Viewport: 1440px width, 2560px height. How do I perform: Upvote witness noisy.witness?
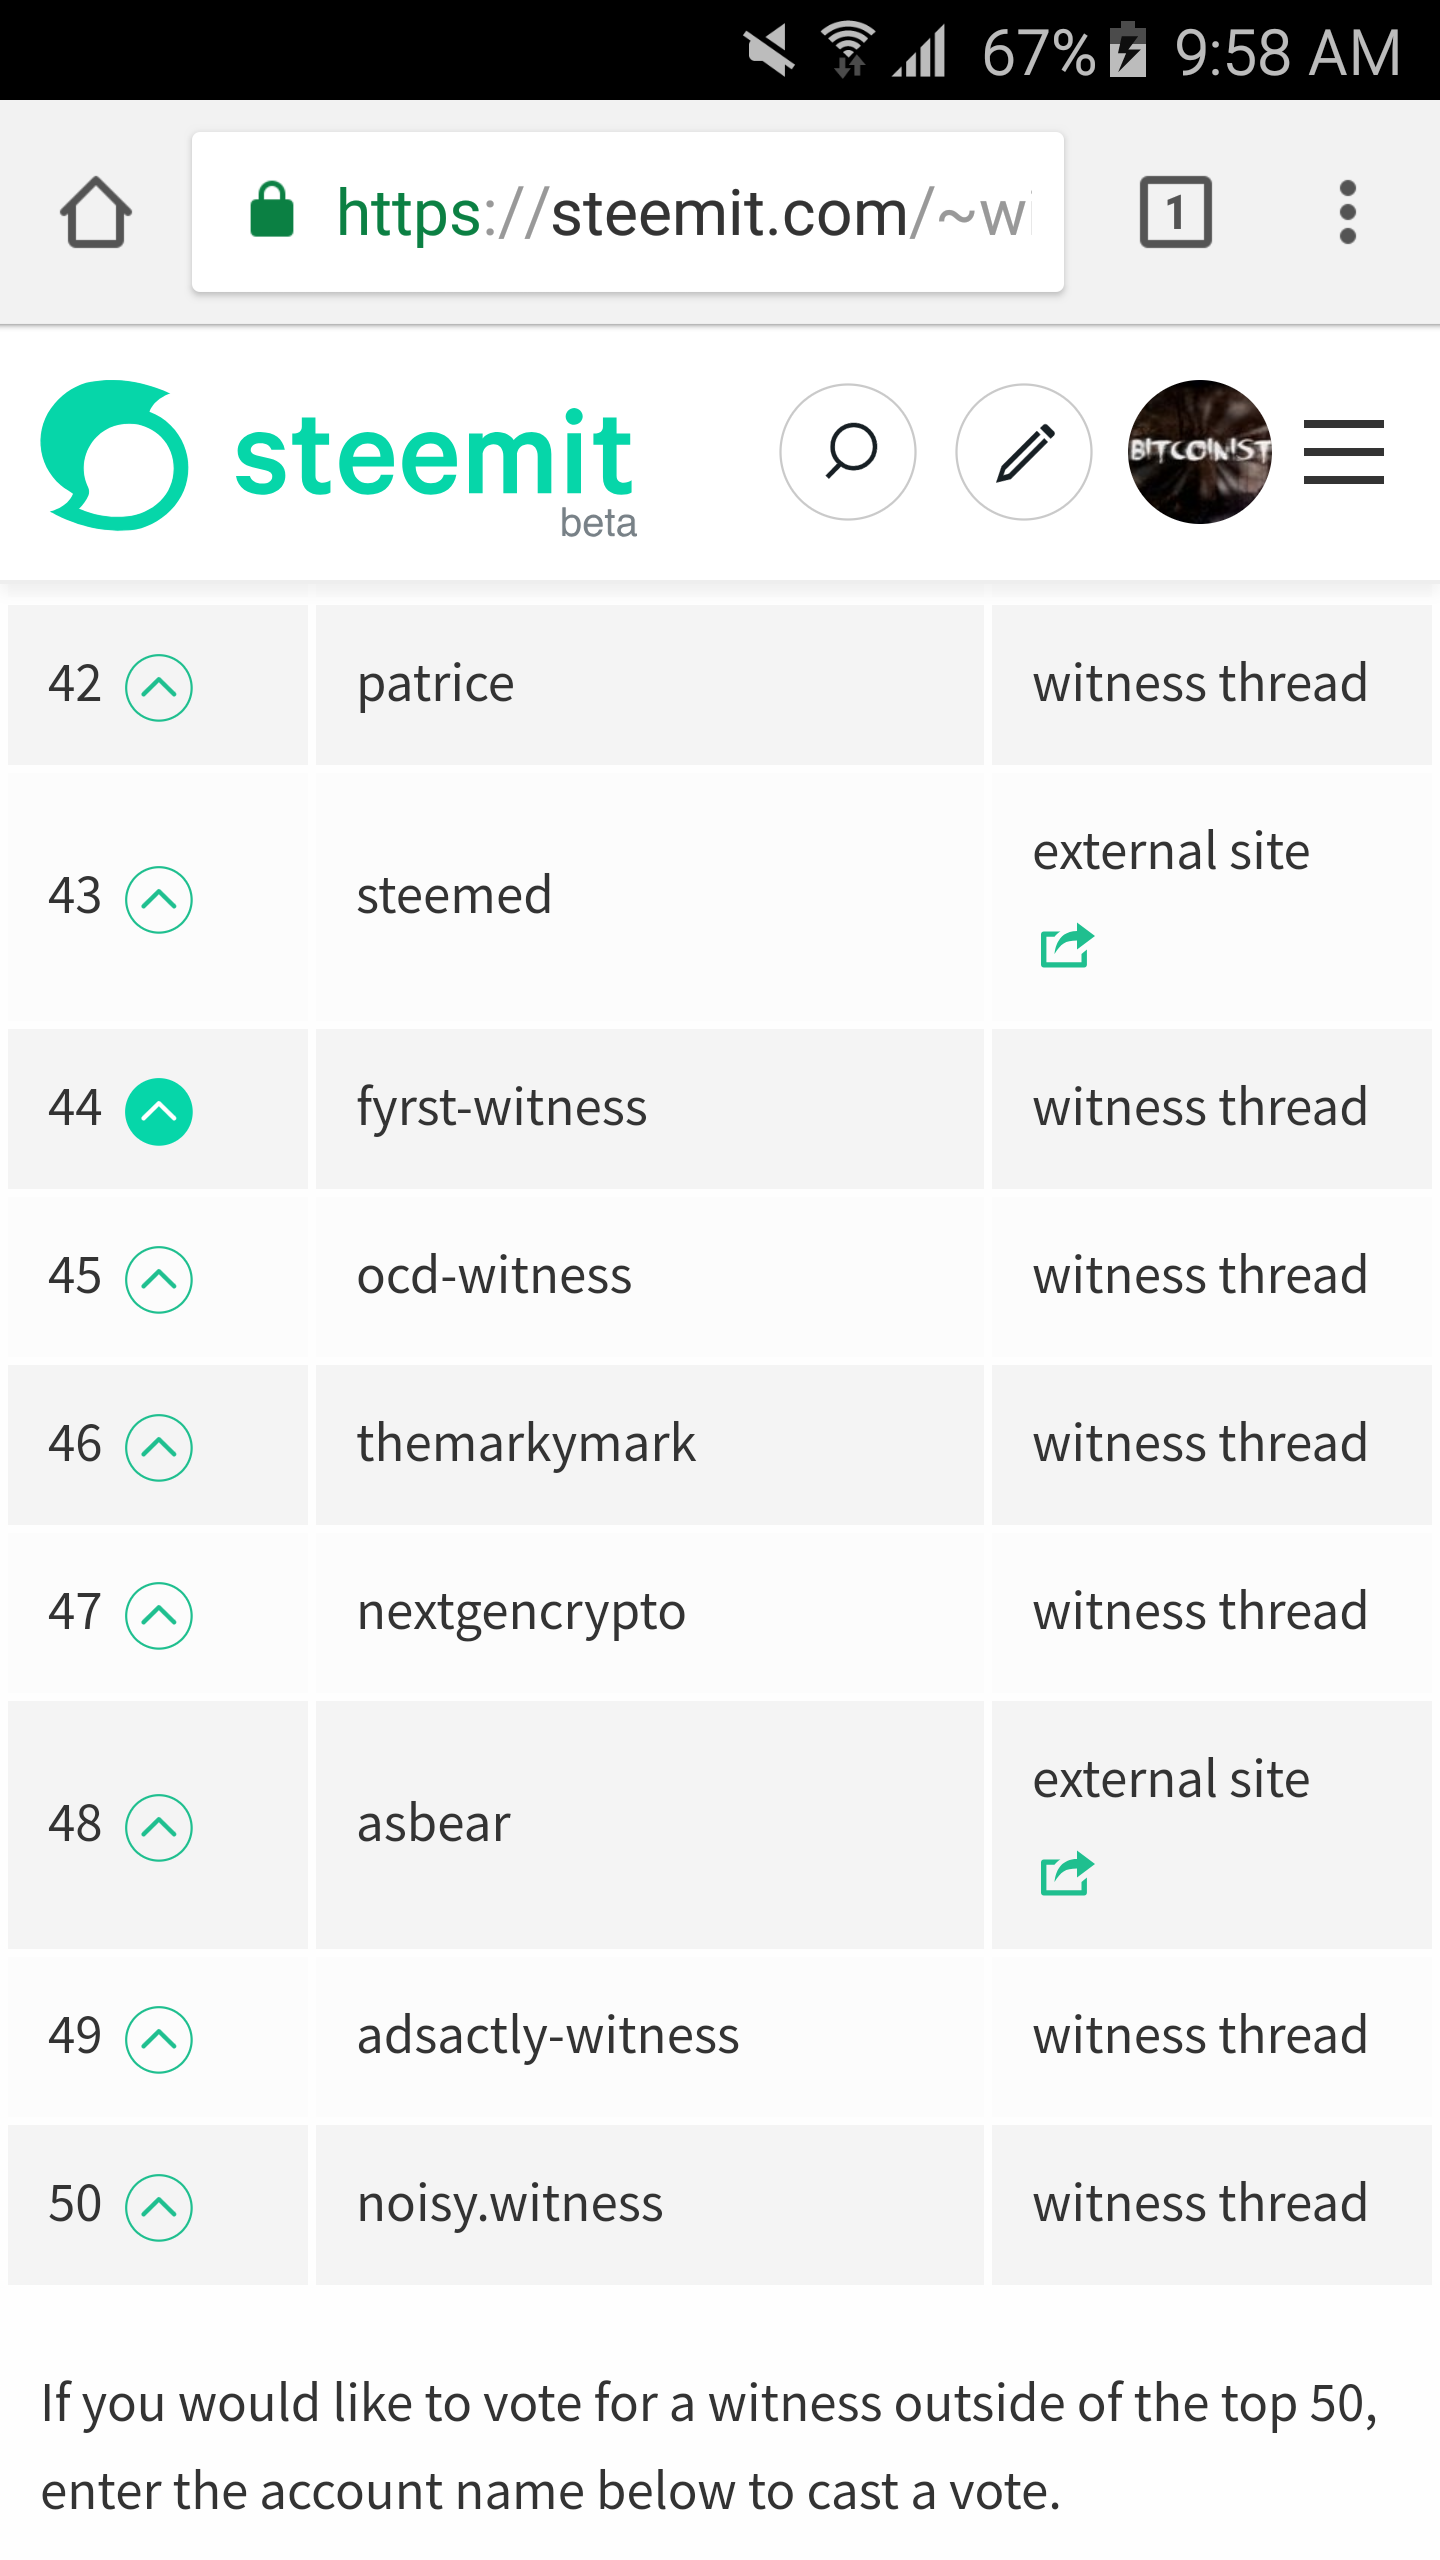tap(159, 2207)
